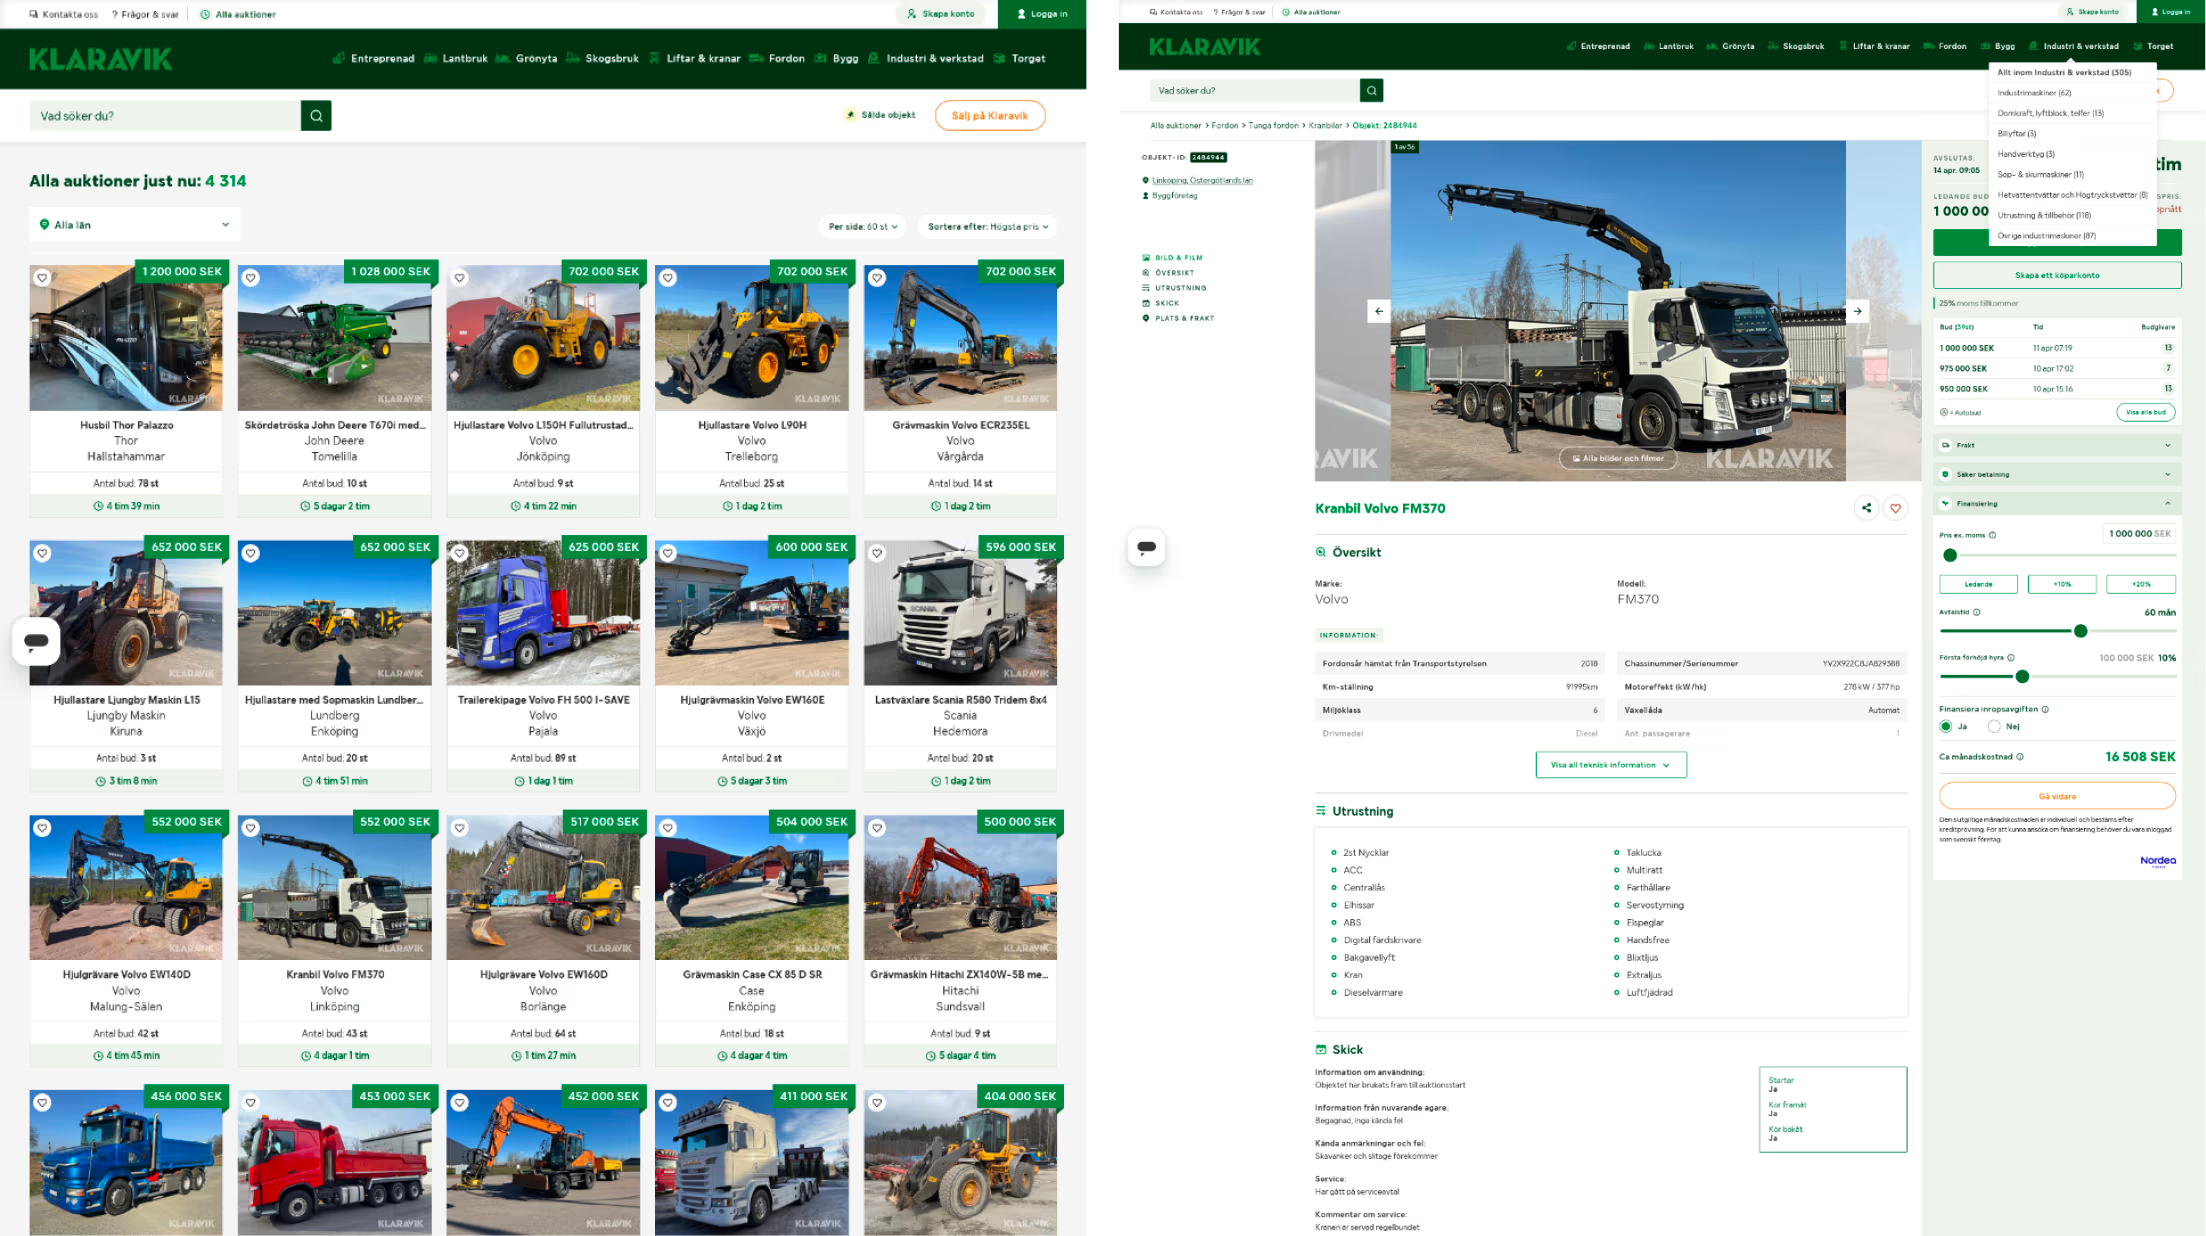
Task: Click the Visa alla bud button
Action: pos(2145,412)
